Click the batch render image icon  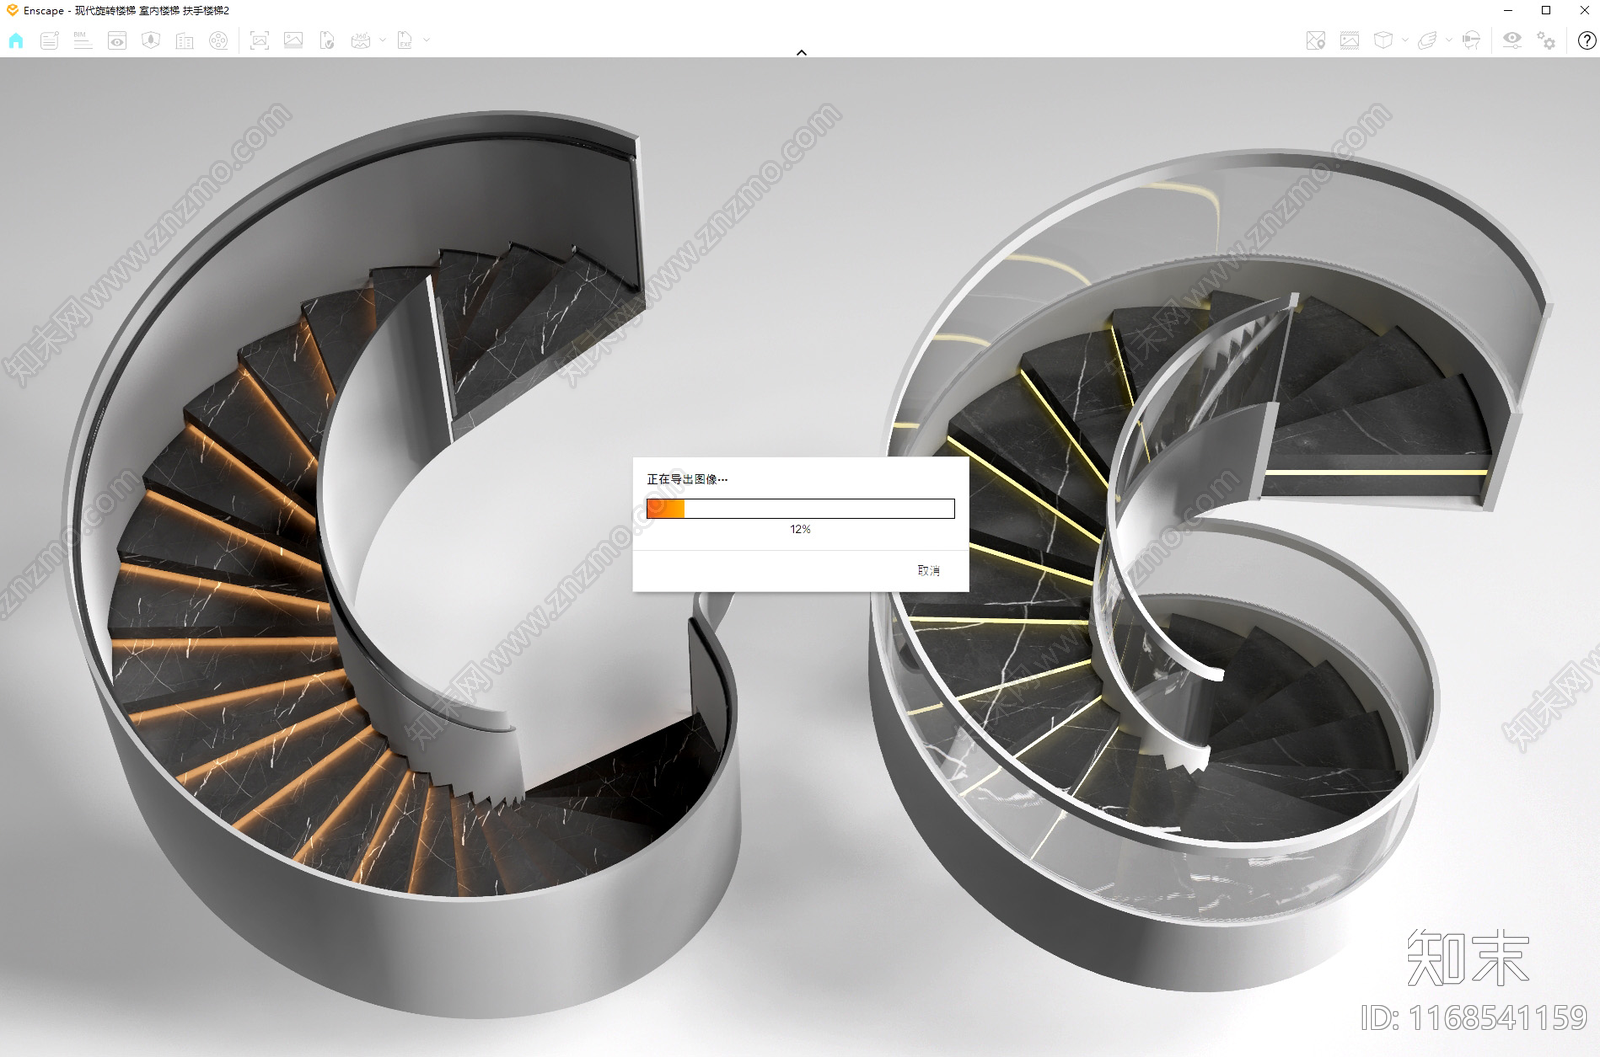pyautogui.click(x=293, y=41)
